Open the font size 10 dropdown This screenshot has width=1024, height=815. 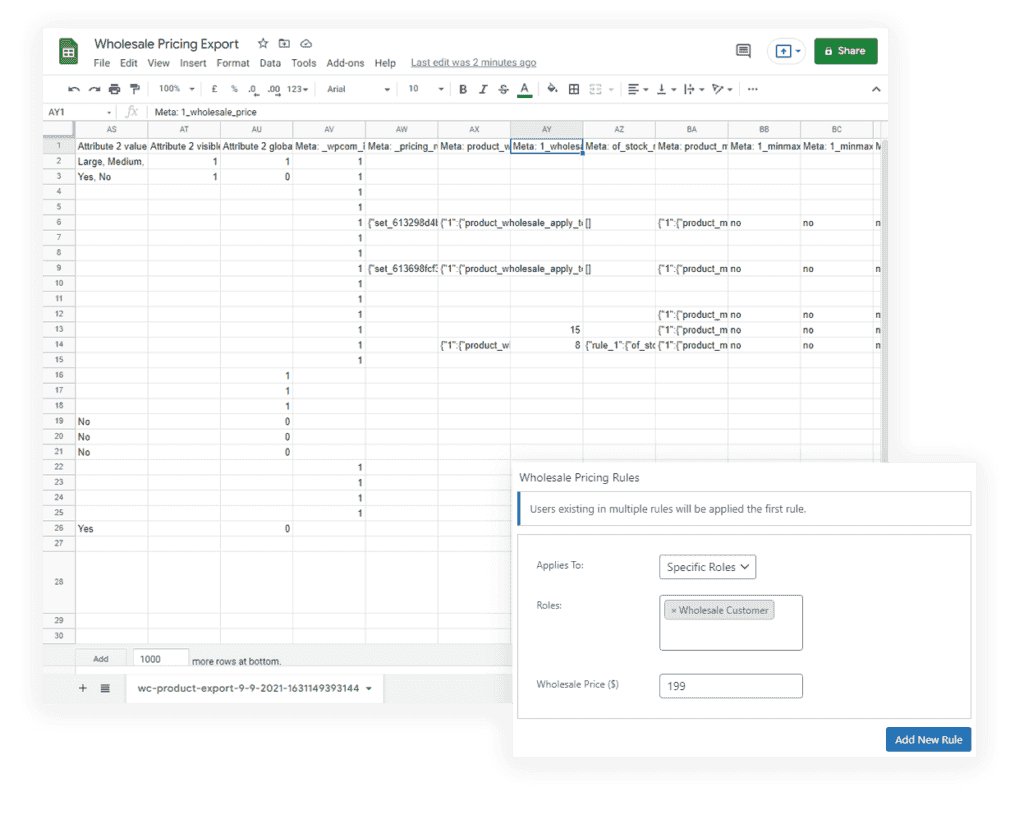click(426, 89)
